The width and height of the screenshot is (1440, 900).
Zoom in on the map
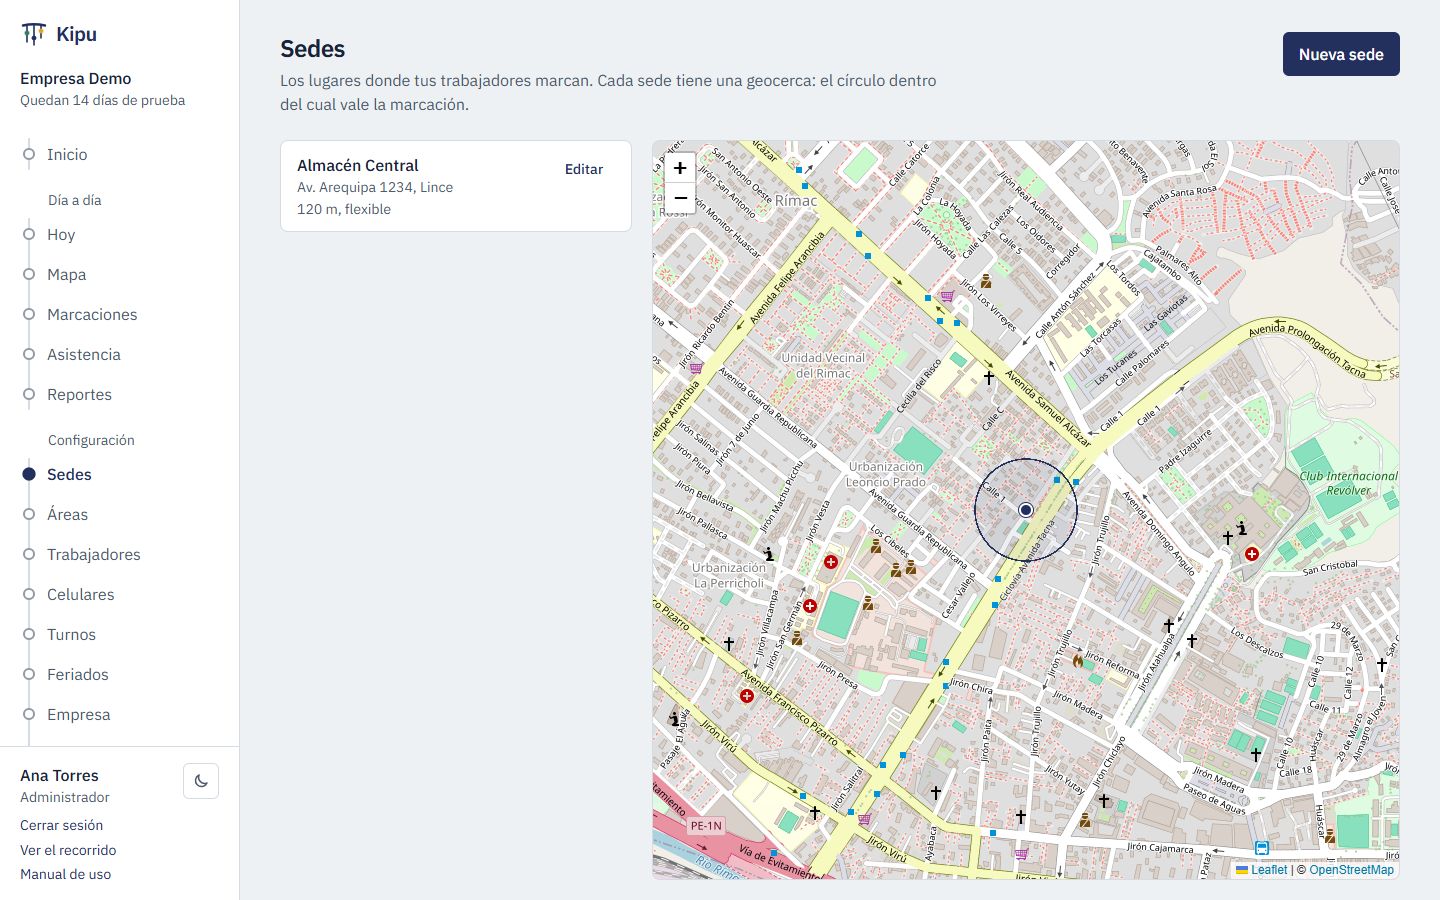(x=680, y=168)
